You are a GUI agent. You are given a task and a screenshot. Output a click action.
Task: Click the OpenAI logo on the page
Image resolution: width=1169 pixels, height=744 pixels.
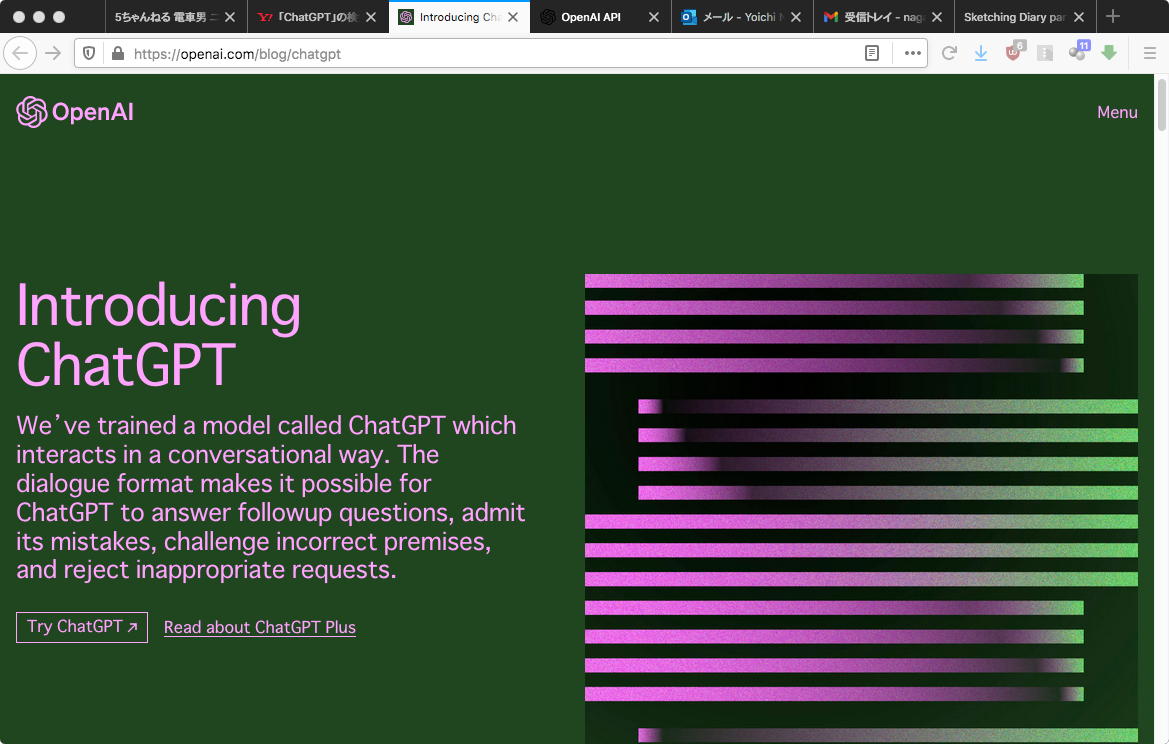(x=75, y=112)
